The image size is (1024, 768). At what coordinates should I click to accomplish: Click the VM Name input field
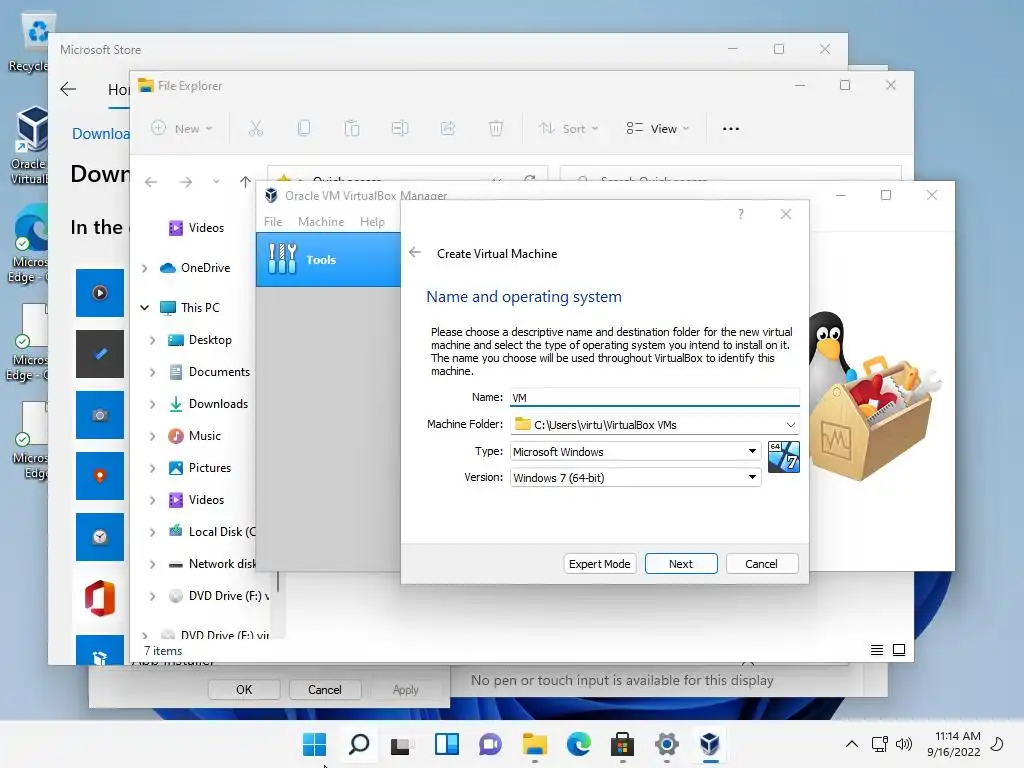(655, 397)
